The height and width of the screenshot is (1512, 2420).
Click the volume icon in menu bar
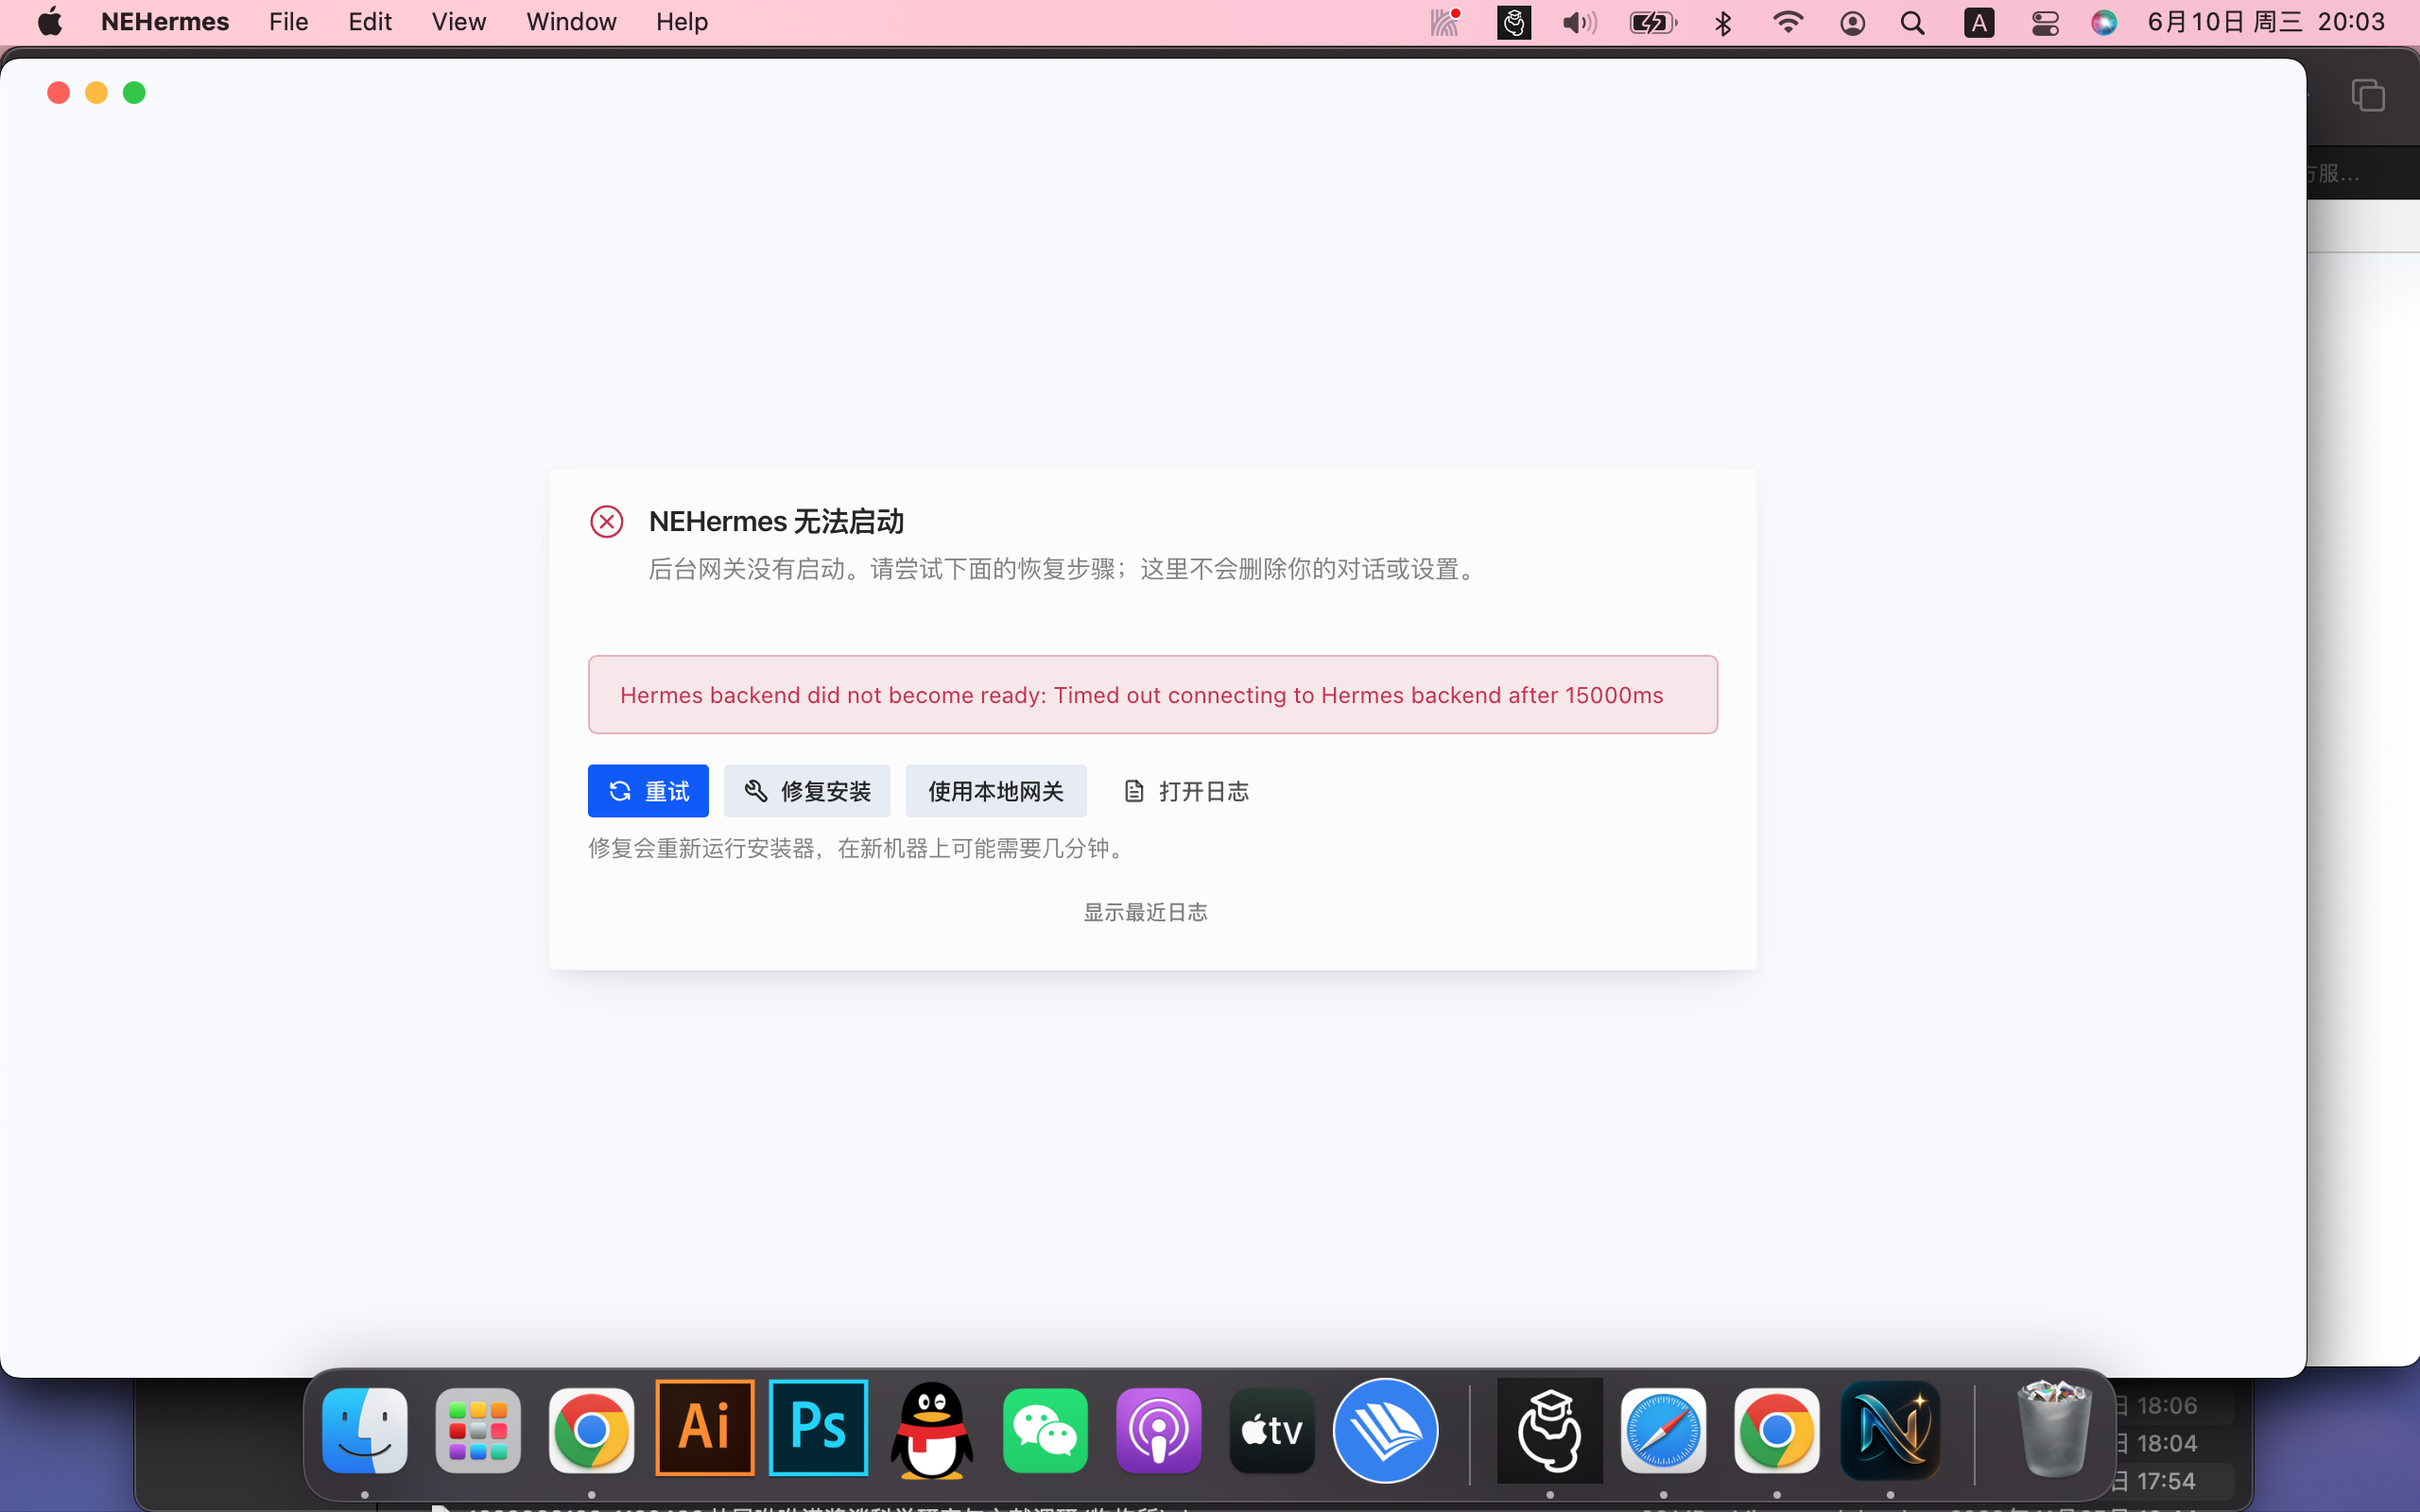click(x=1580, y=22)
